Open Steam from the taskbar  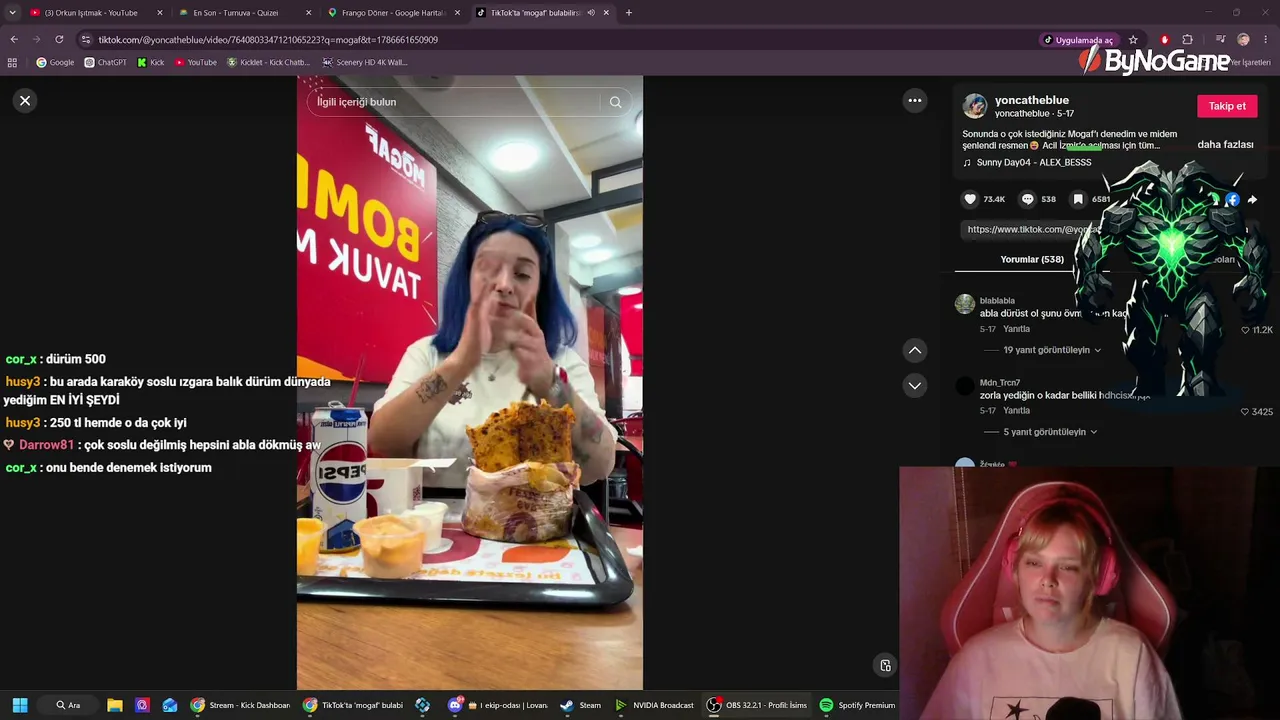point(581,705)
